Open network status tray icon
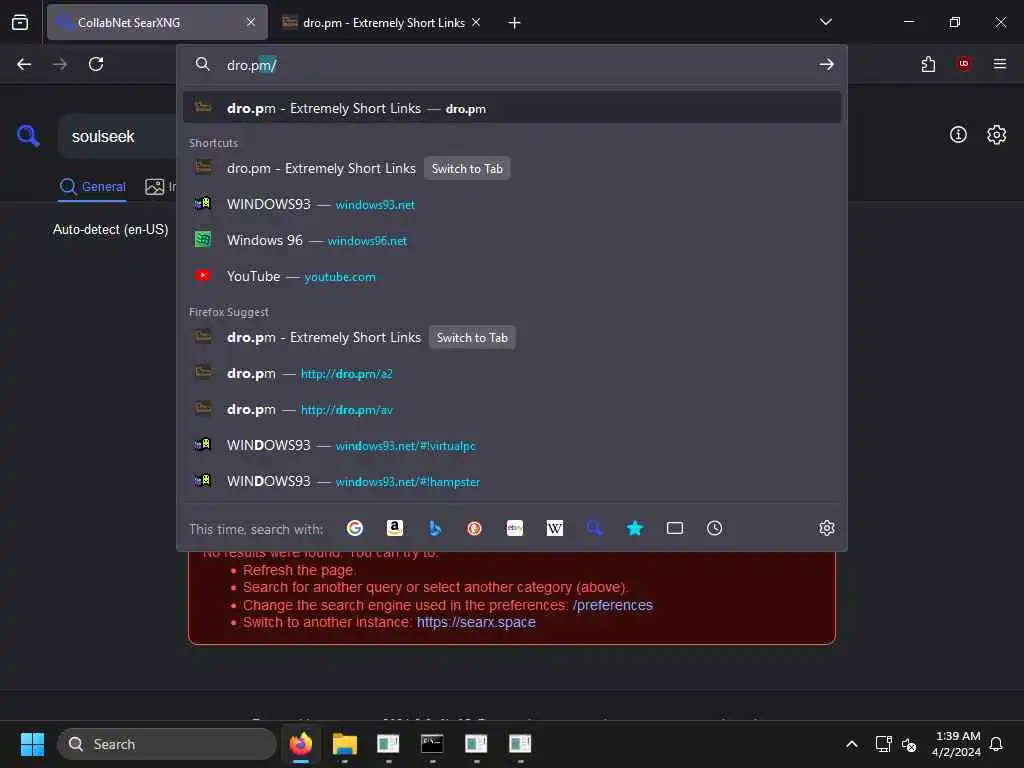Image resolution: width=1024 pixels, height=768 pixels. coord(883,744)
